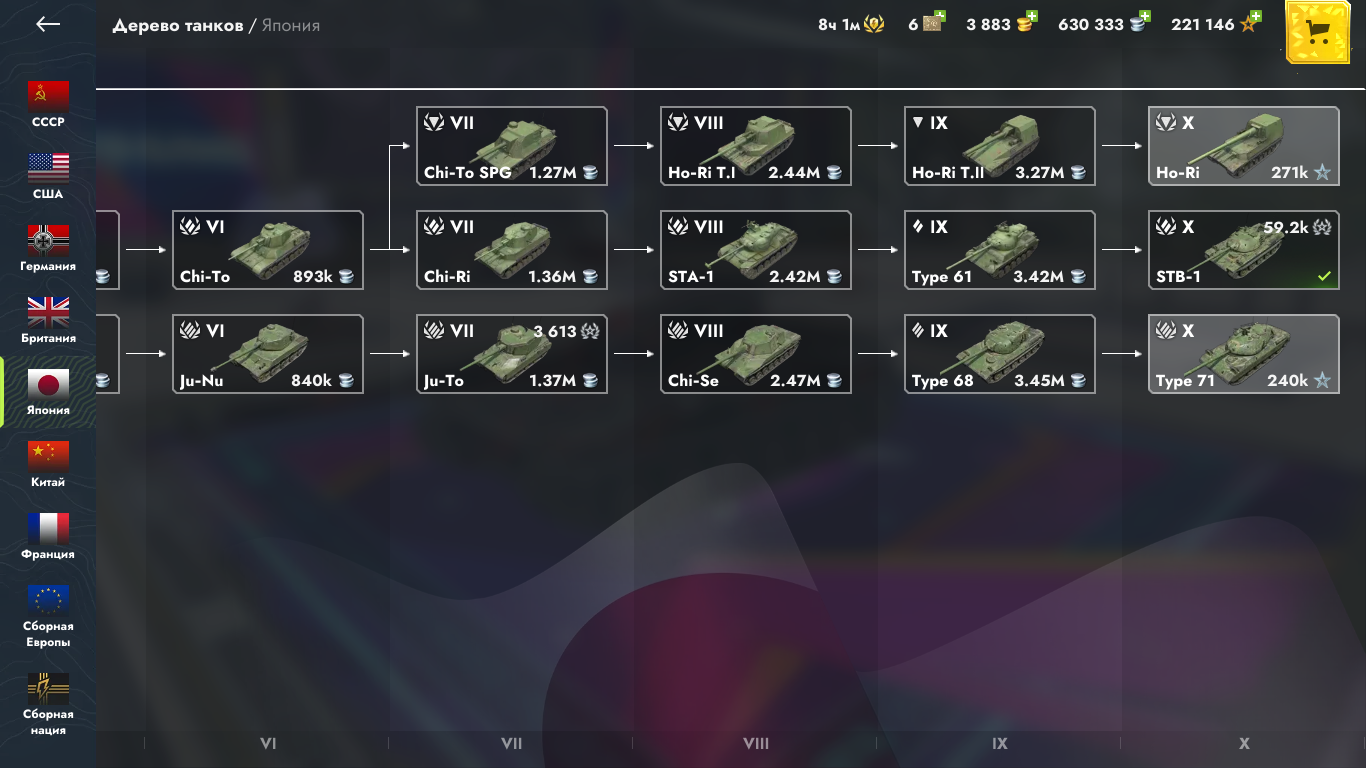Click the back arrow icon
Viewport: 1366px width, 768px height.
[48, 24]
